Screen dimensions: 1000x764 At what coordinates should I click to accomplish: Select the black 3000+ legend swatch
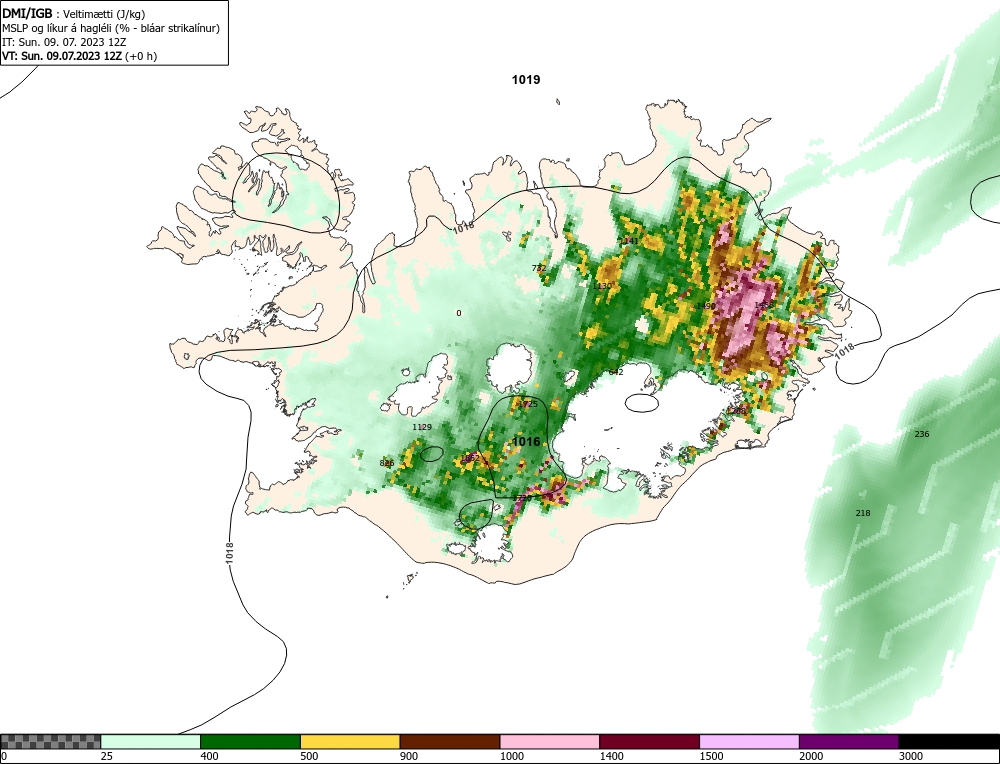949,741
